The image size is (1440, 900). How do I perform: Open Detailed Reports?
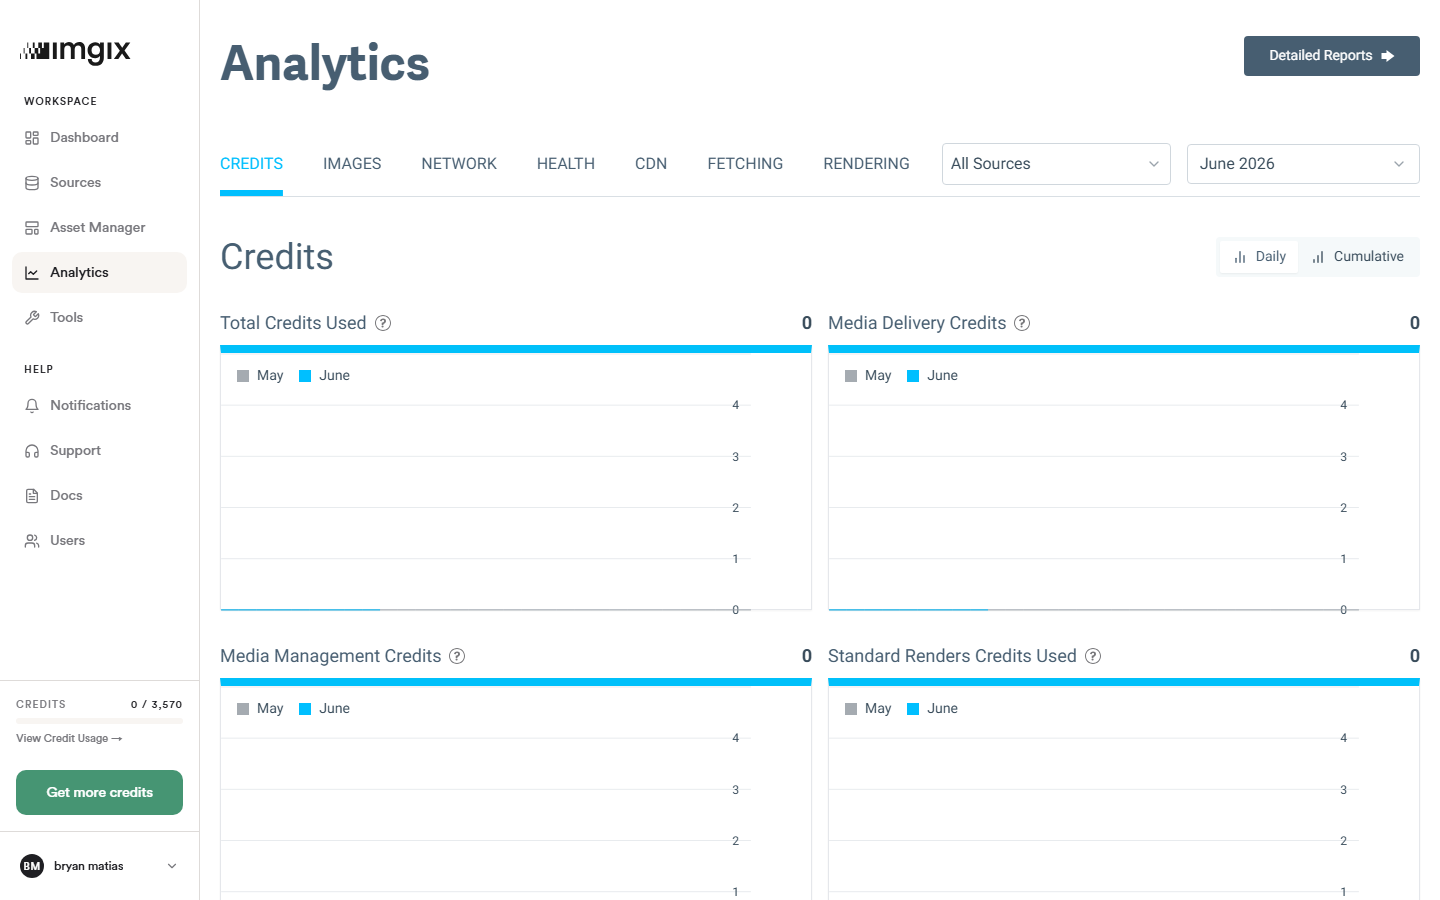coord(1332,56)
